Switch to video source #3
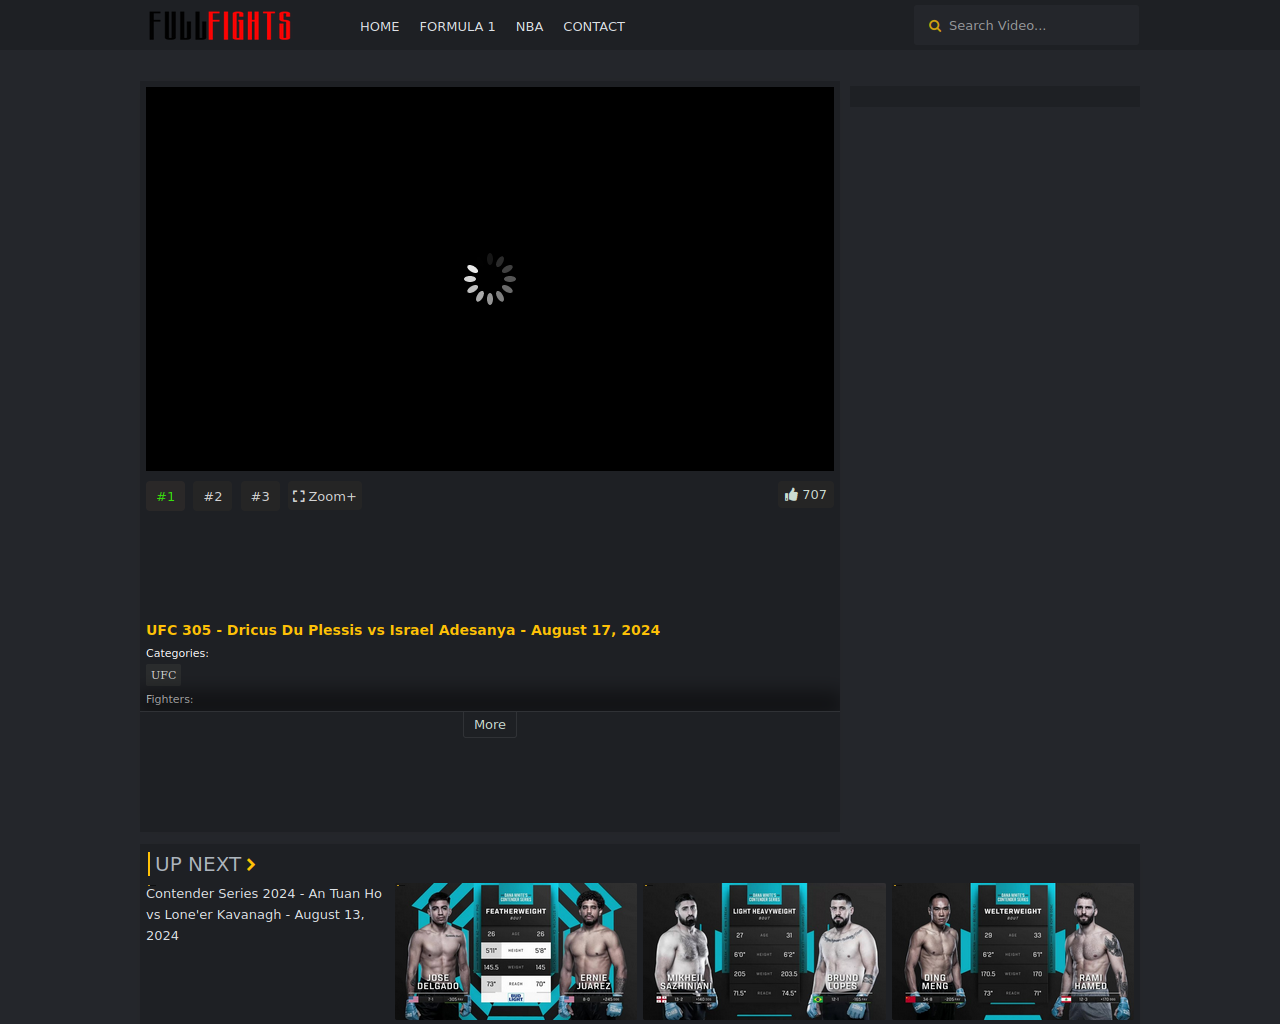The image size is (1280, 1024). point(260,496)
